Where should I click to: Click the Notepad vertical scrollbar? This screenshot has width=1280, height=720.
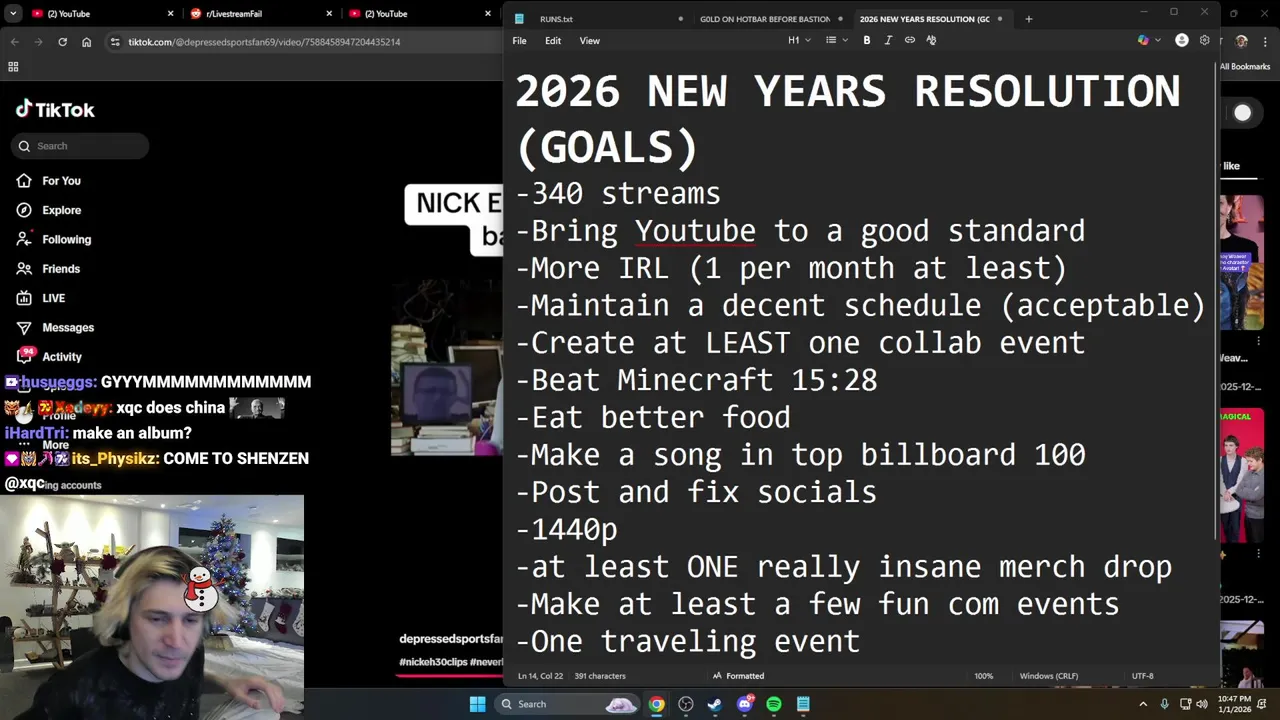click(x=1216, y=300)
